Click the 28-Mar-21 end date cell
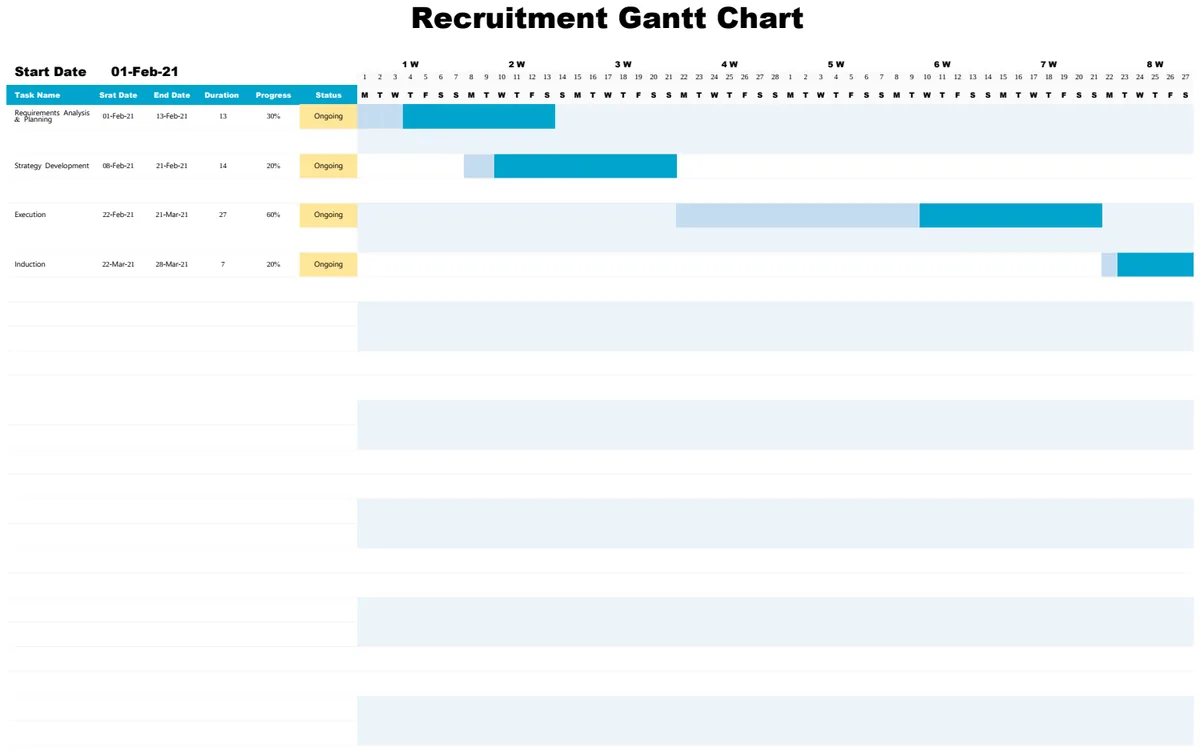 171,264
